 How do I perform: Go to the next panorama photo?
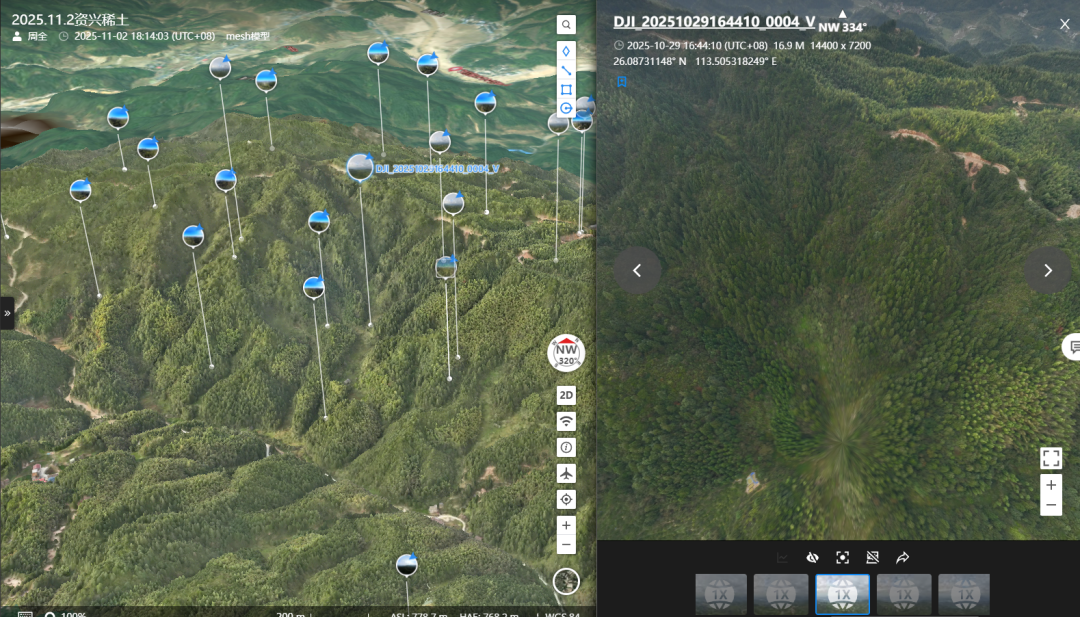(1048, 271)
